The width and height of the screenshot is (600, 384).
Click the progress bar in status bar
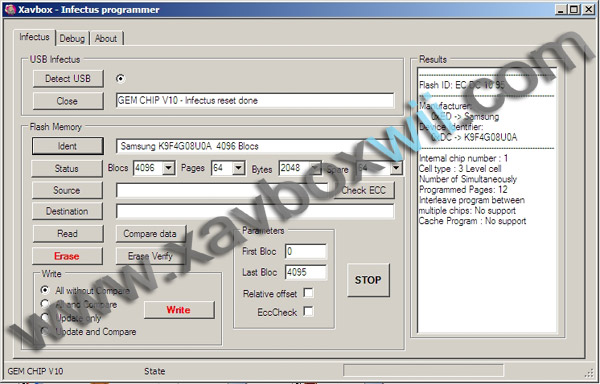pos(423,371)
